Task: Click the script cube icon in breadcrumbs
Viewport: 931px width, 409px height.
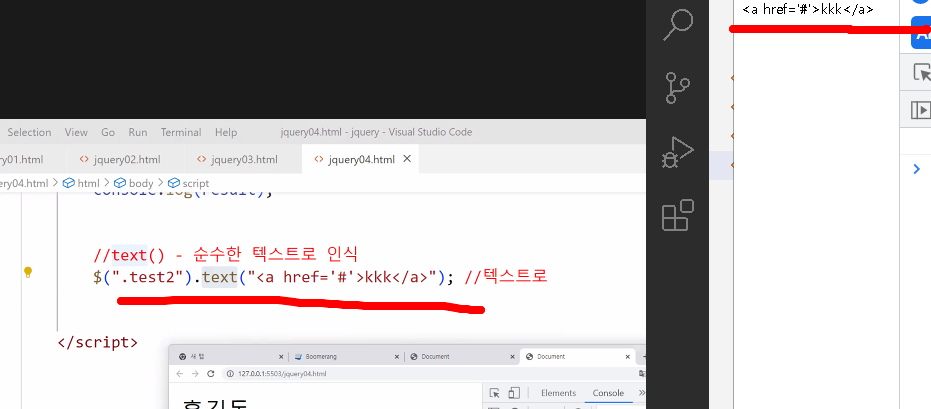Action: coord(173,183)
